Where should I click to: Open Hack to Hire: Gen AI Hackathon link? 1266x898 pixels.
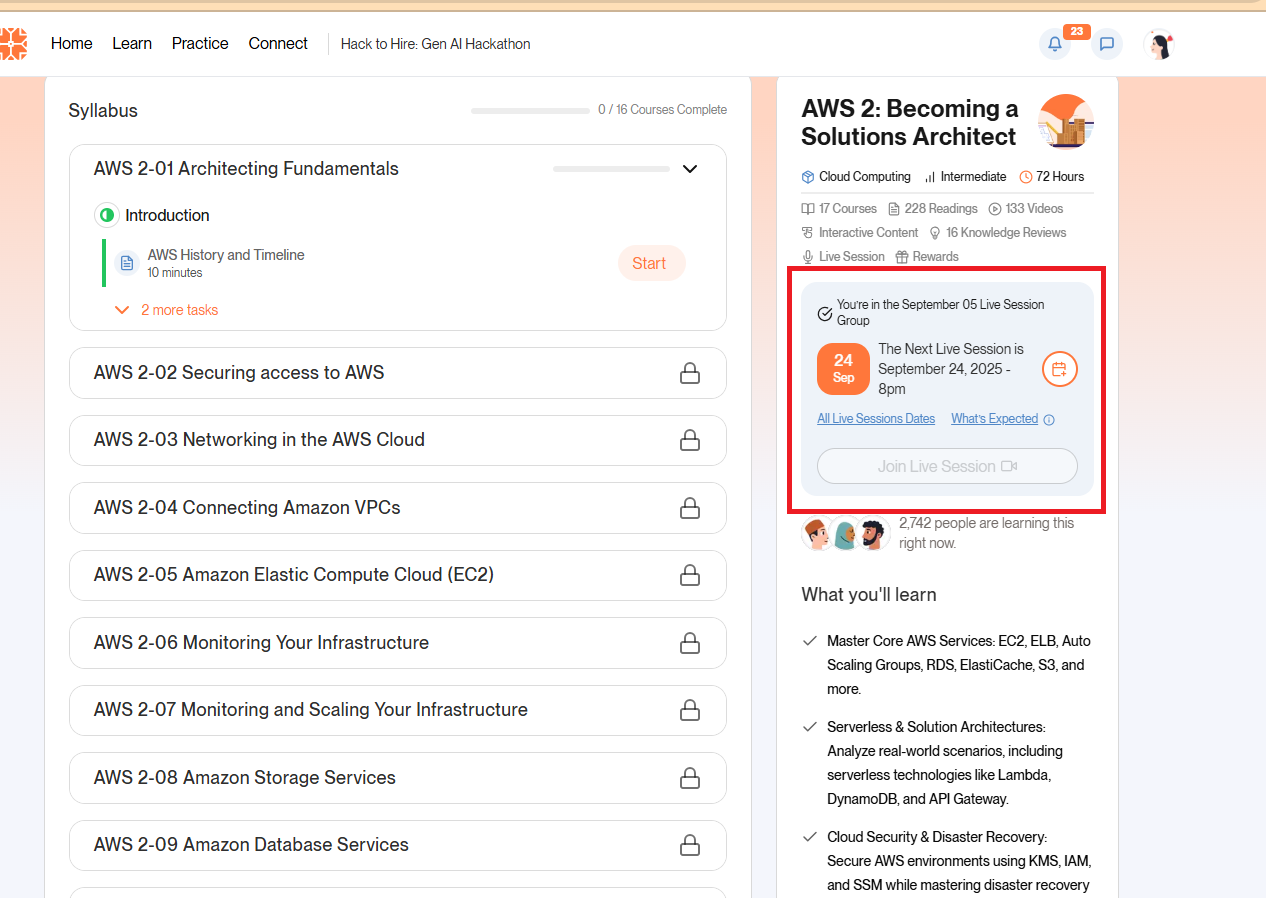click(435, 44)
